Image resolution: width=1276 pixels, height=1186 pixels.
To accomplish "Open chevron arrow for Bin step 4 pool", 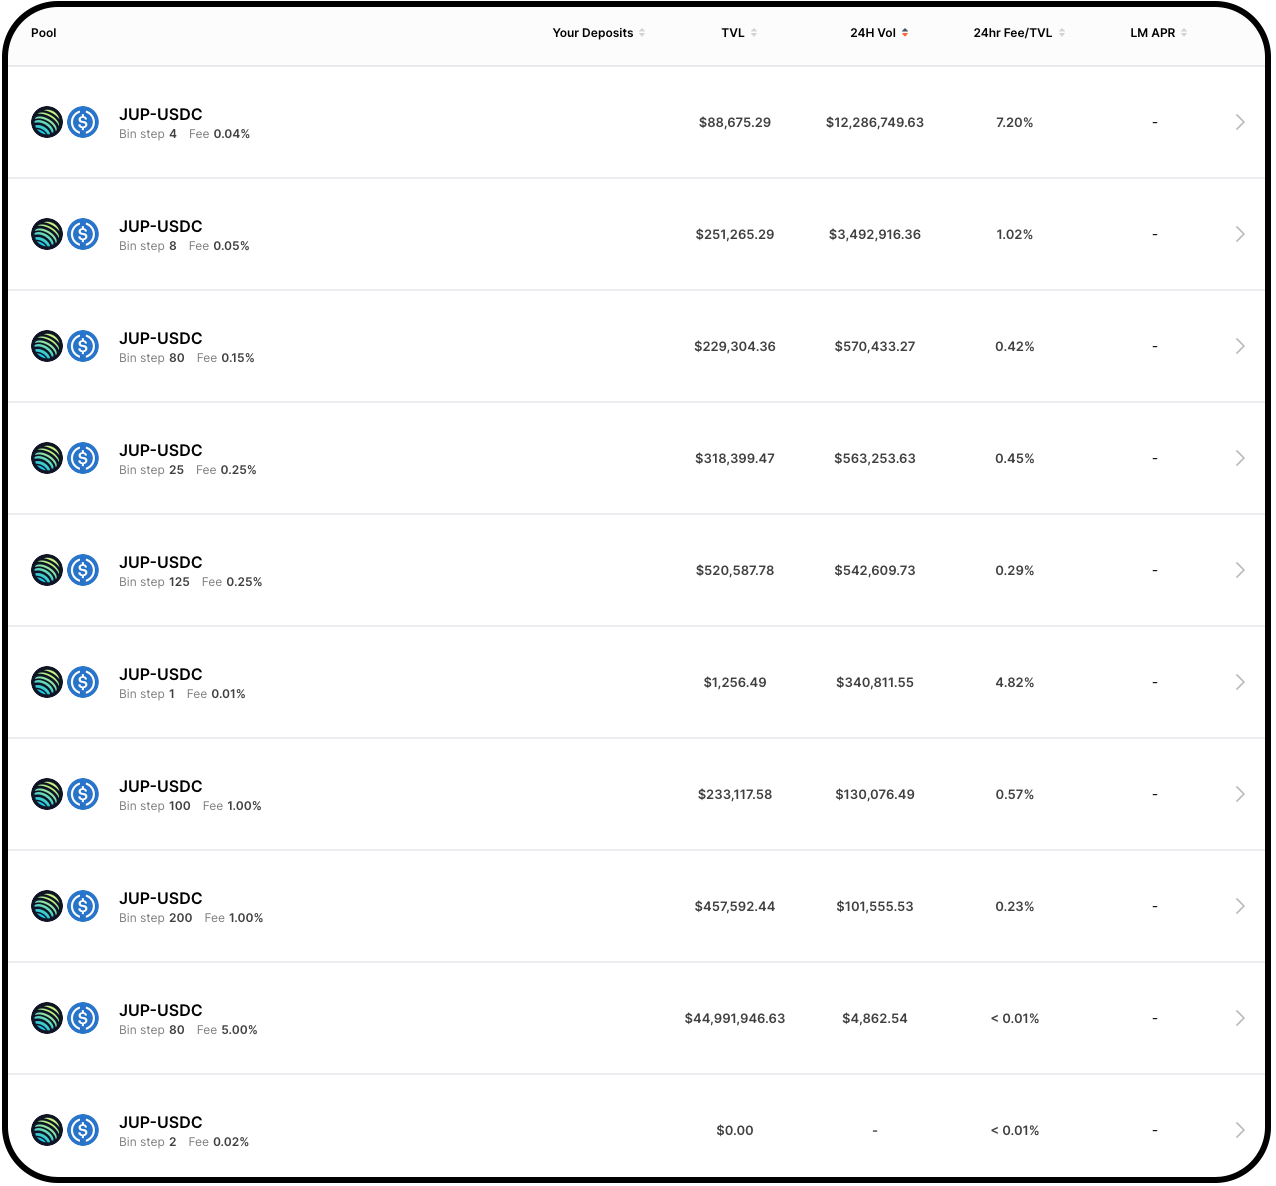I will coord(1240,122).
